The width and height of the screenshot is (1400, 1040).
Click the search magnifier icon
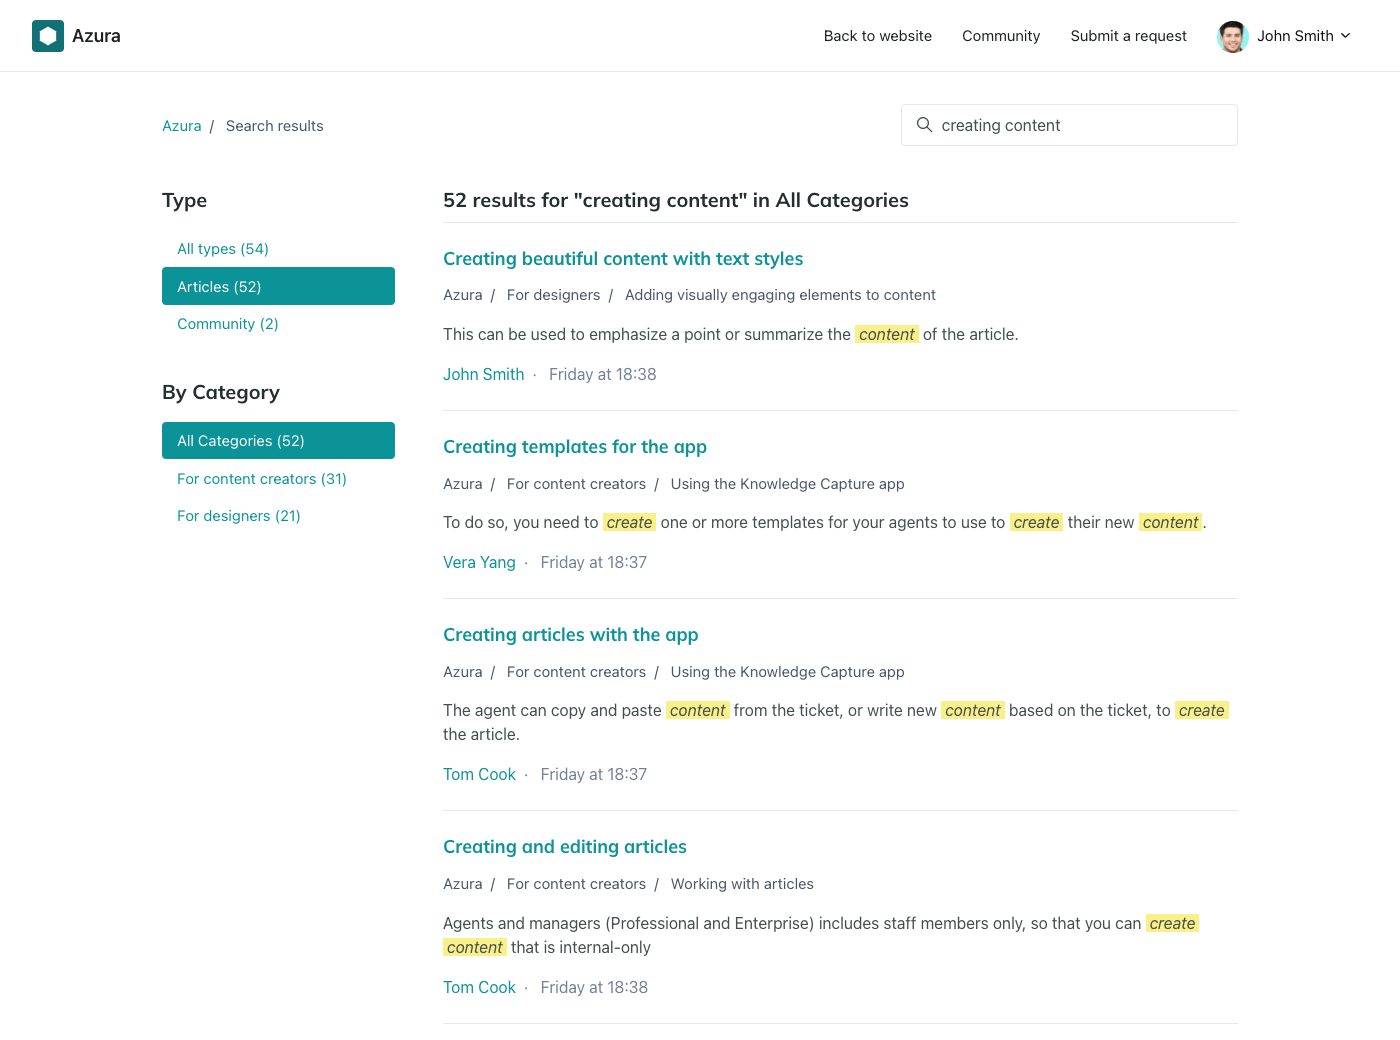tap(924, 125)
